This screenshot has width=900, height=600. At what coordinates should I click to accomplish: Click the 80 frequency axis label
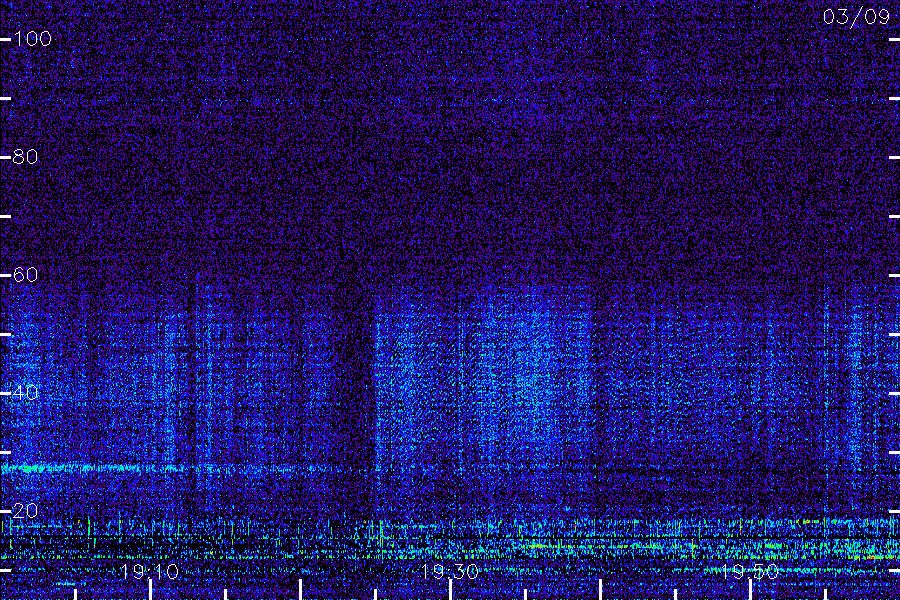[25, 157]
